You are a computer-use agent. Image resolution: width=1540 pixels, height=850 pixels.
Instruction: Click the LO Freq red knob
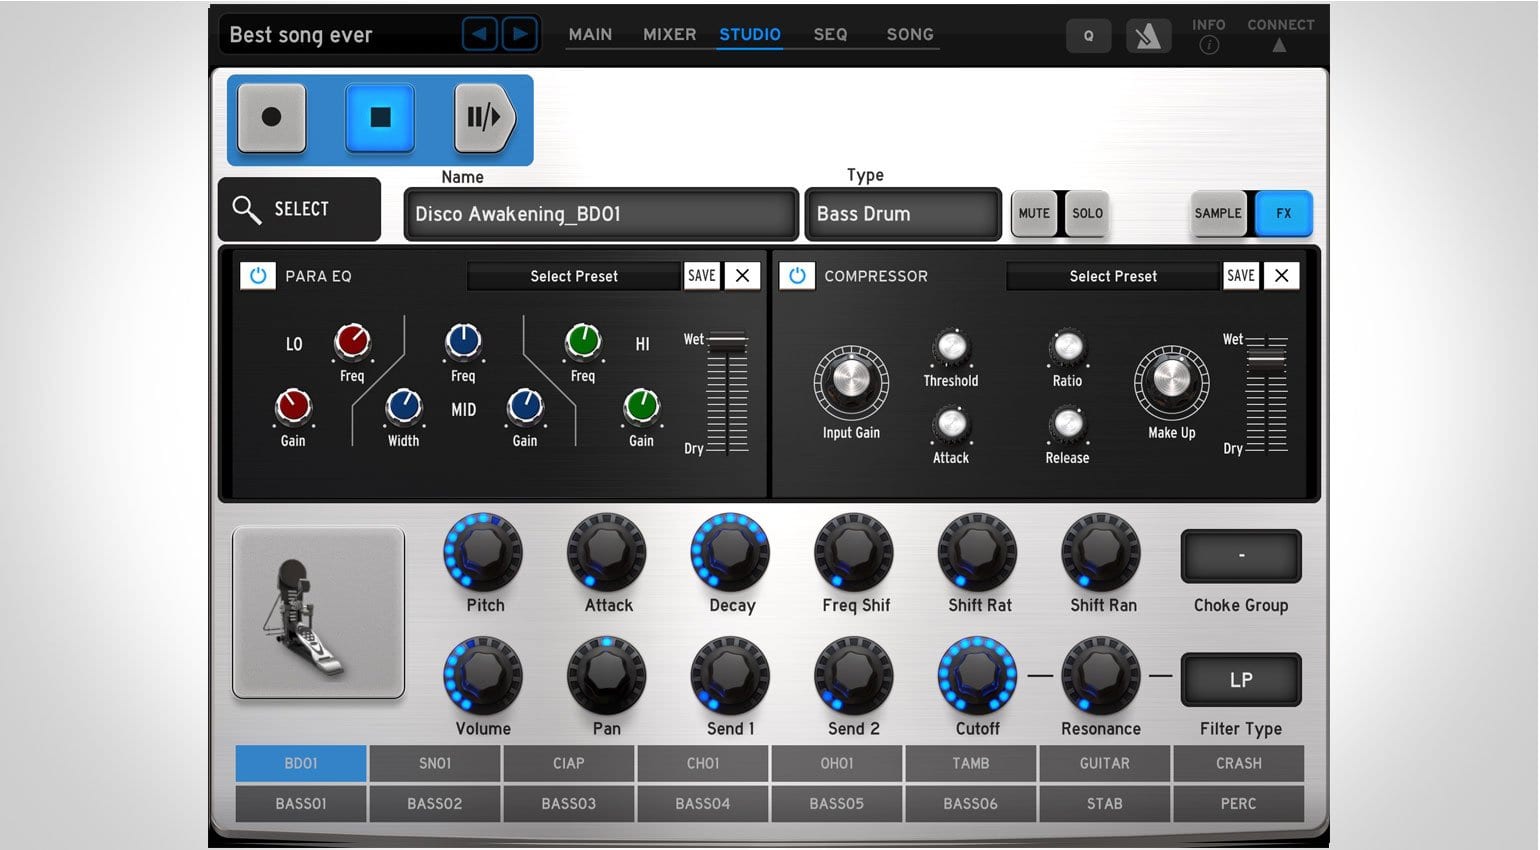tap(352, 342)
